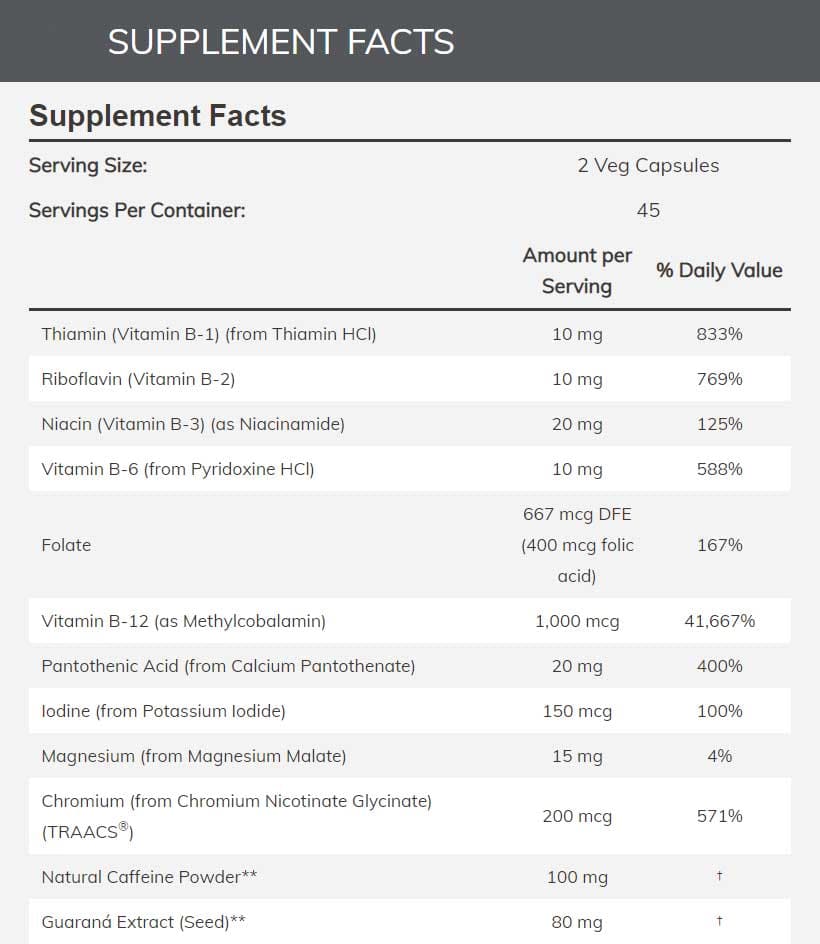
Task: Click the 667 mcg DFE folate amount
Action: (x=577, y=514)
